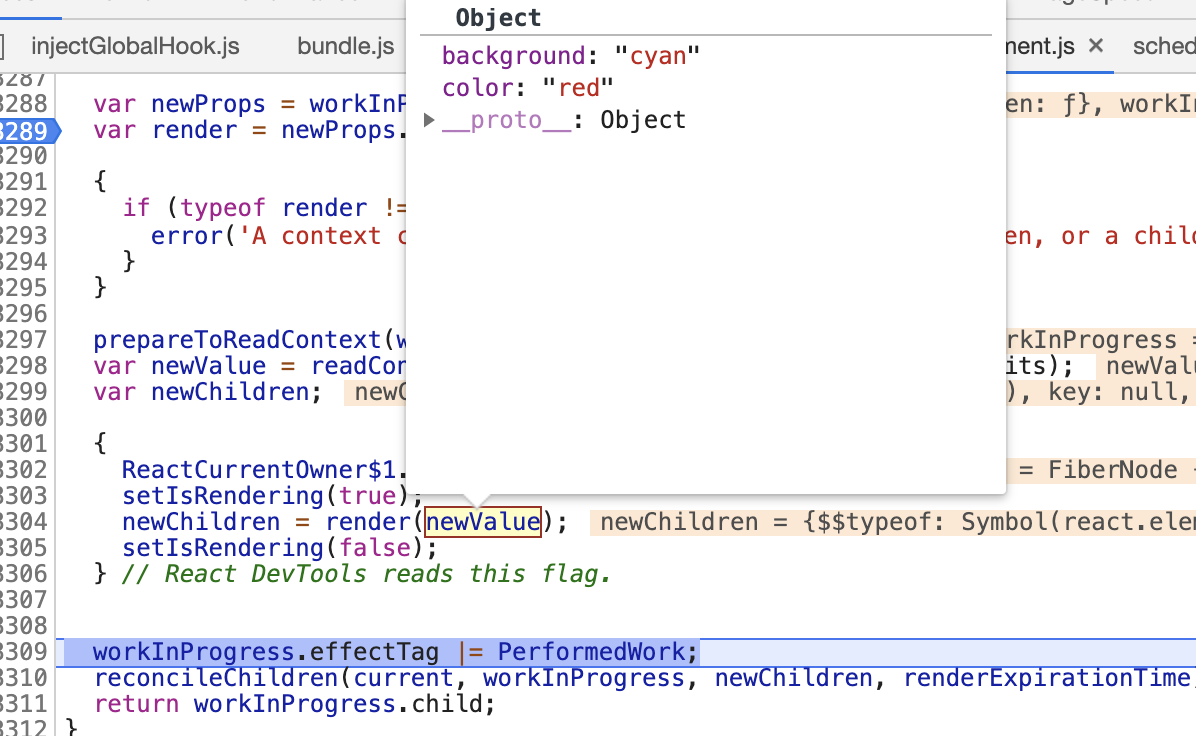Viewport: 1196px width, 736px height.
Task: Click the inline newChildren value preview
Action: (x=892, y=522)
